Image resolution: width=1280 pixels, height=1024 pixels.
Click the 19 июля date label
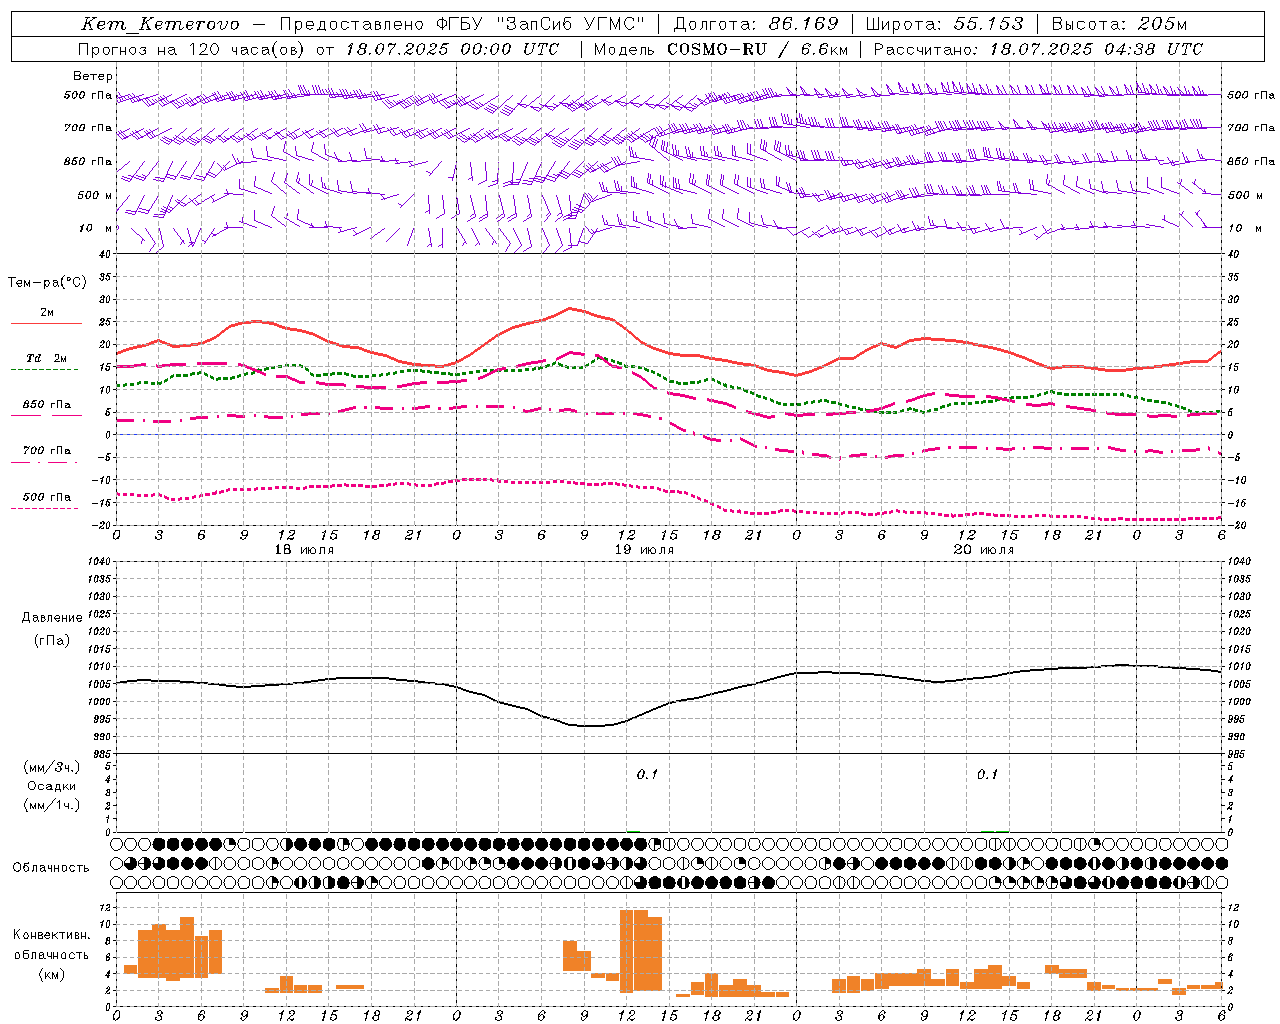point(644,550)
